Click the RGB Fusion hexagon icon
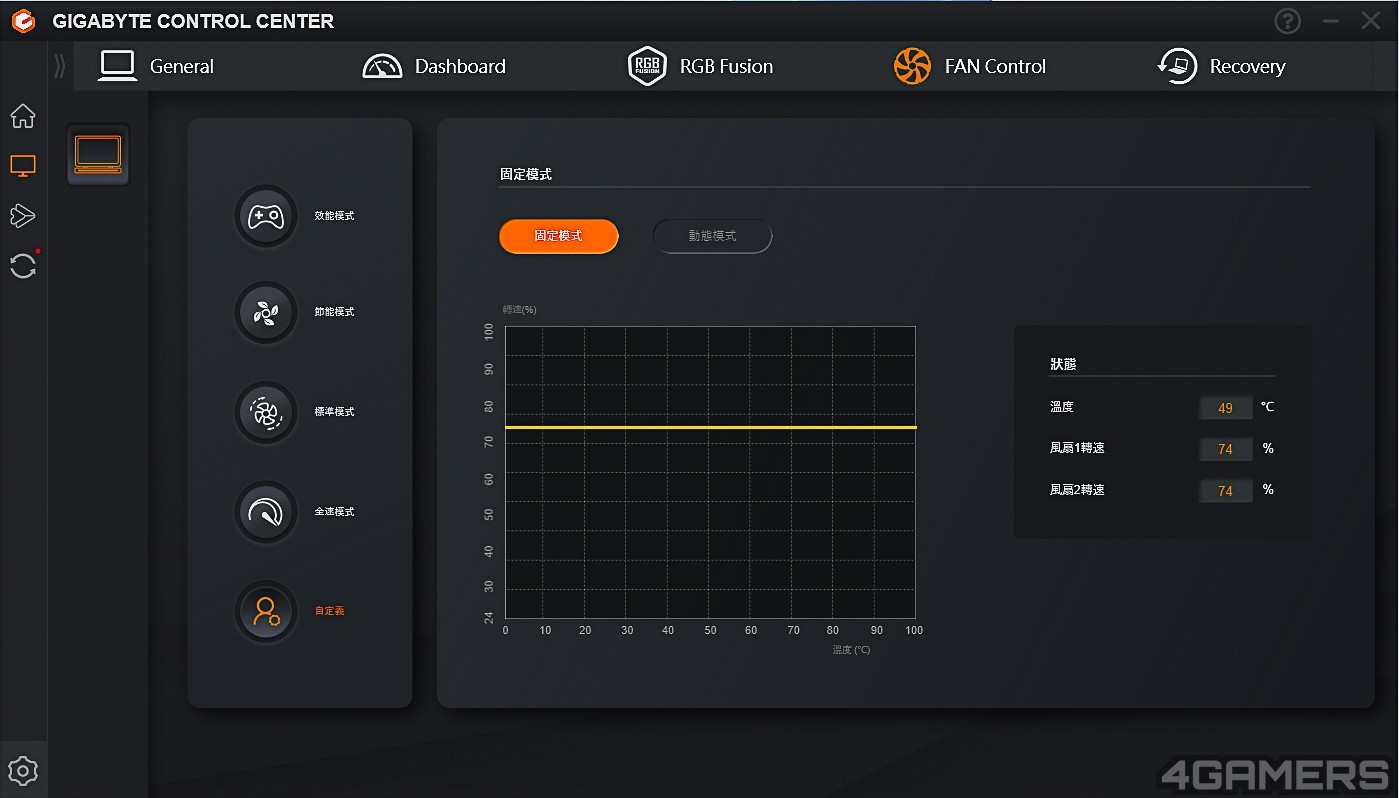1399x798 pixels. pyautogui.click(x=647, y=67)
